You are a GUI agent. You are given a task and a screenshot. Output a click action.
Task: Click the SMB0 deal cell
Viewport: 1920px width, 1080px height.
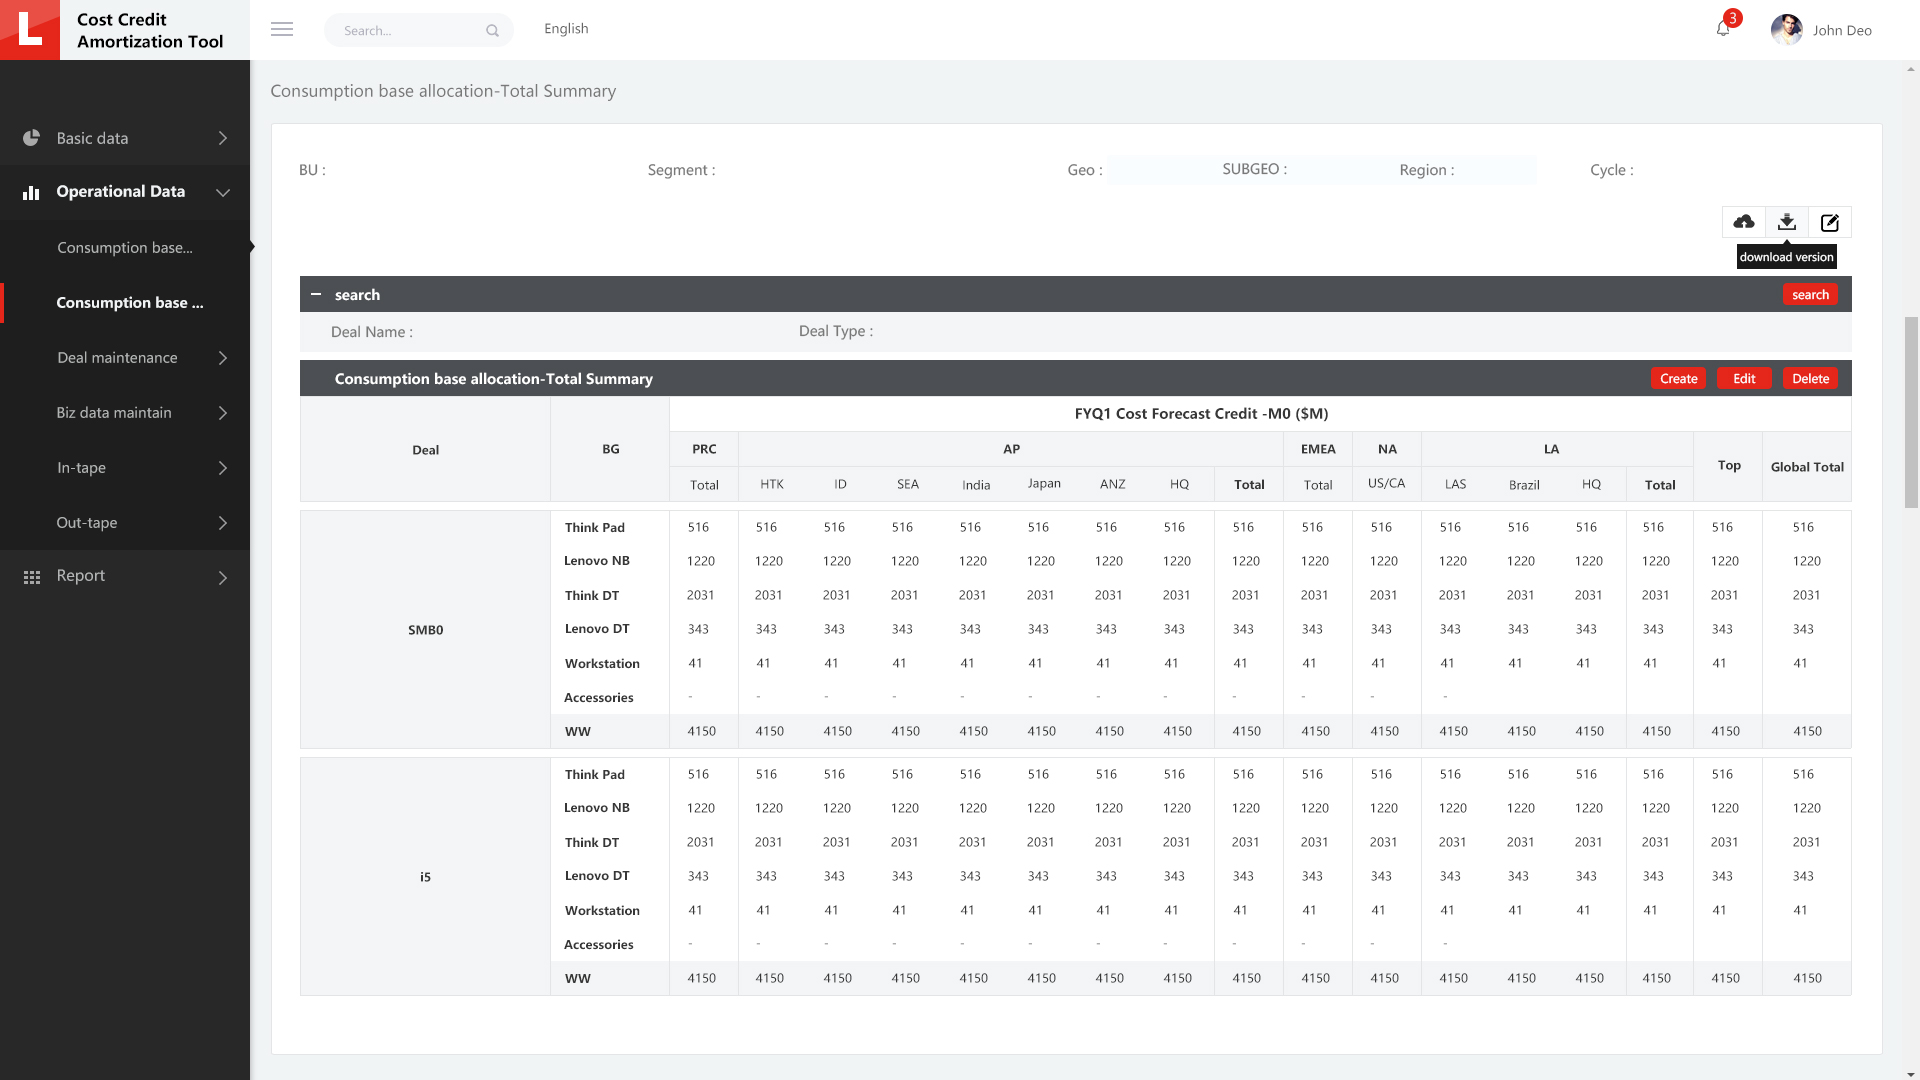[425, 630]
